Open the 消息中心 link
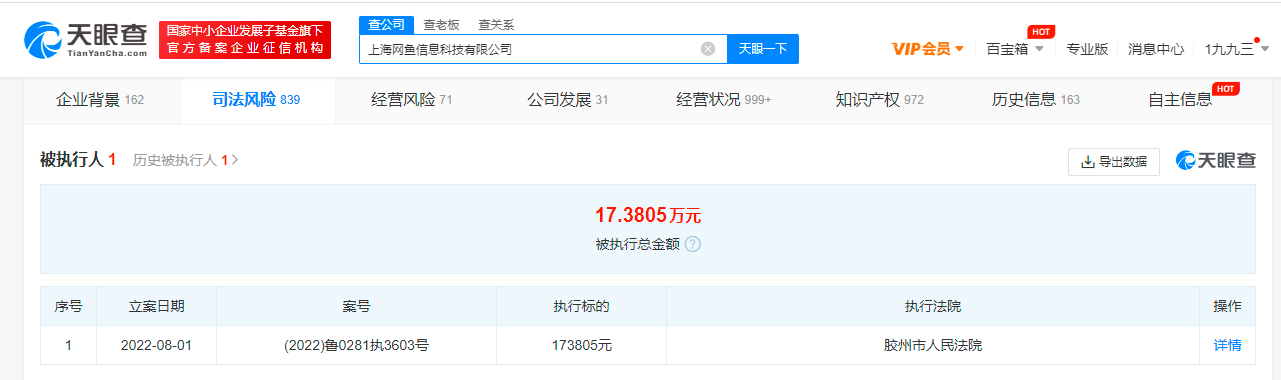The image size is (1281, 380). click(1156, 49)
